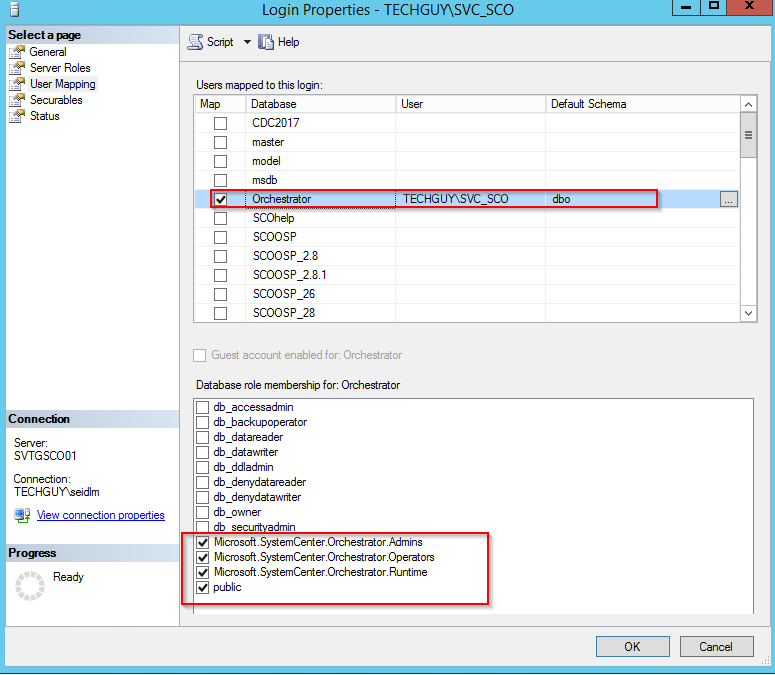Click the Script button label
This screenshot has height=675, width=775.
220,42
